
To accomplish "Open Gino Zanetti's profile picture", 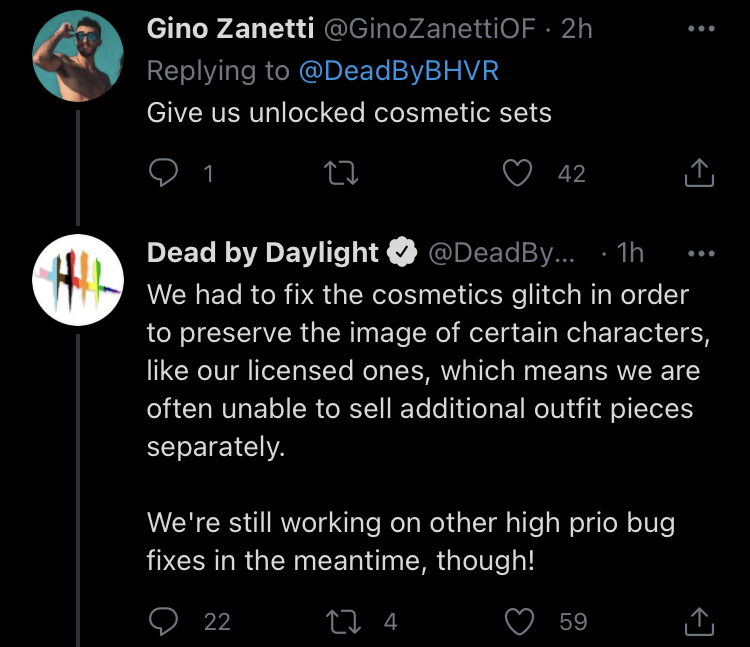I will 78,56.
